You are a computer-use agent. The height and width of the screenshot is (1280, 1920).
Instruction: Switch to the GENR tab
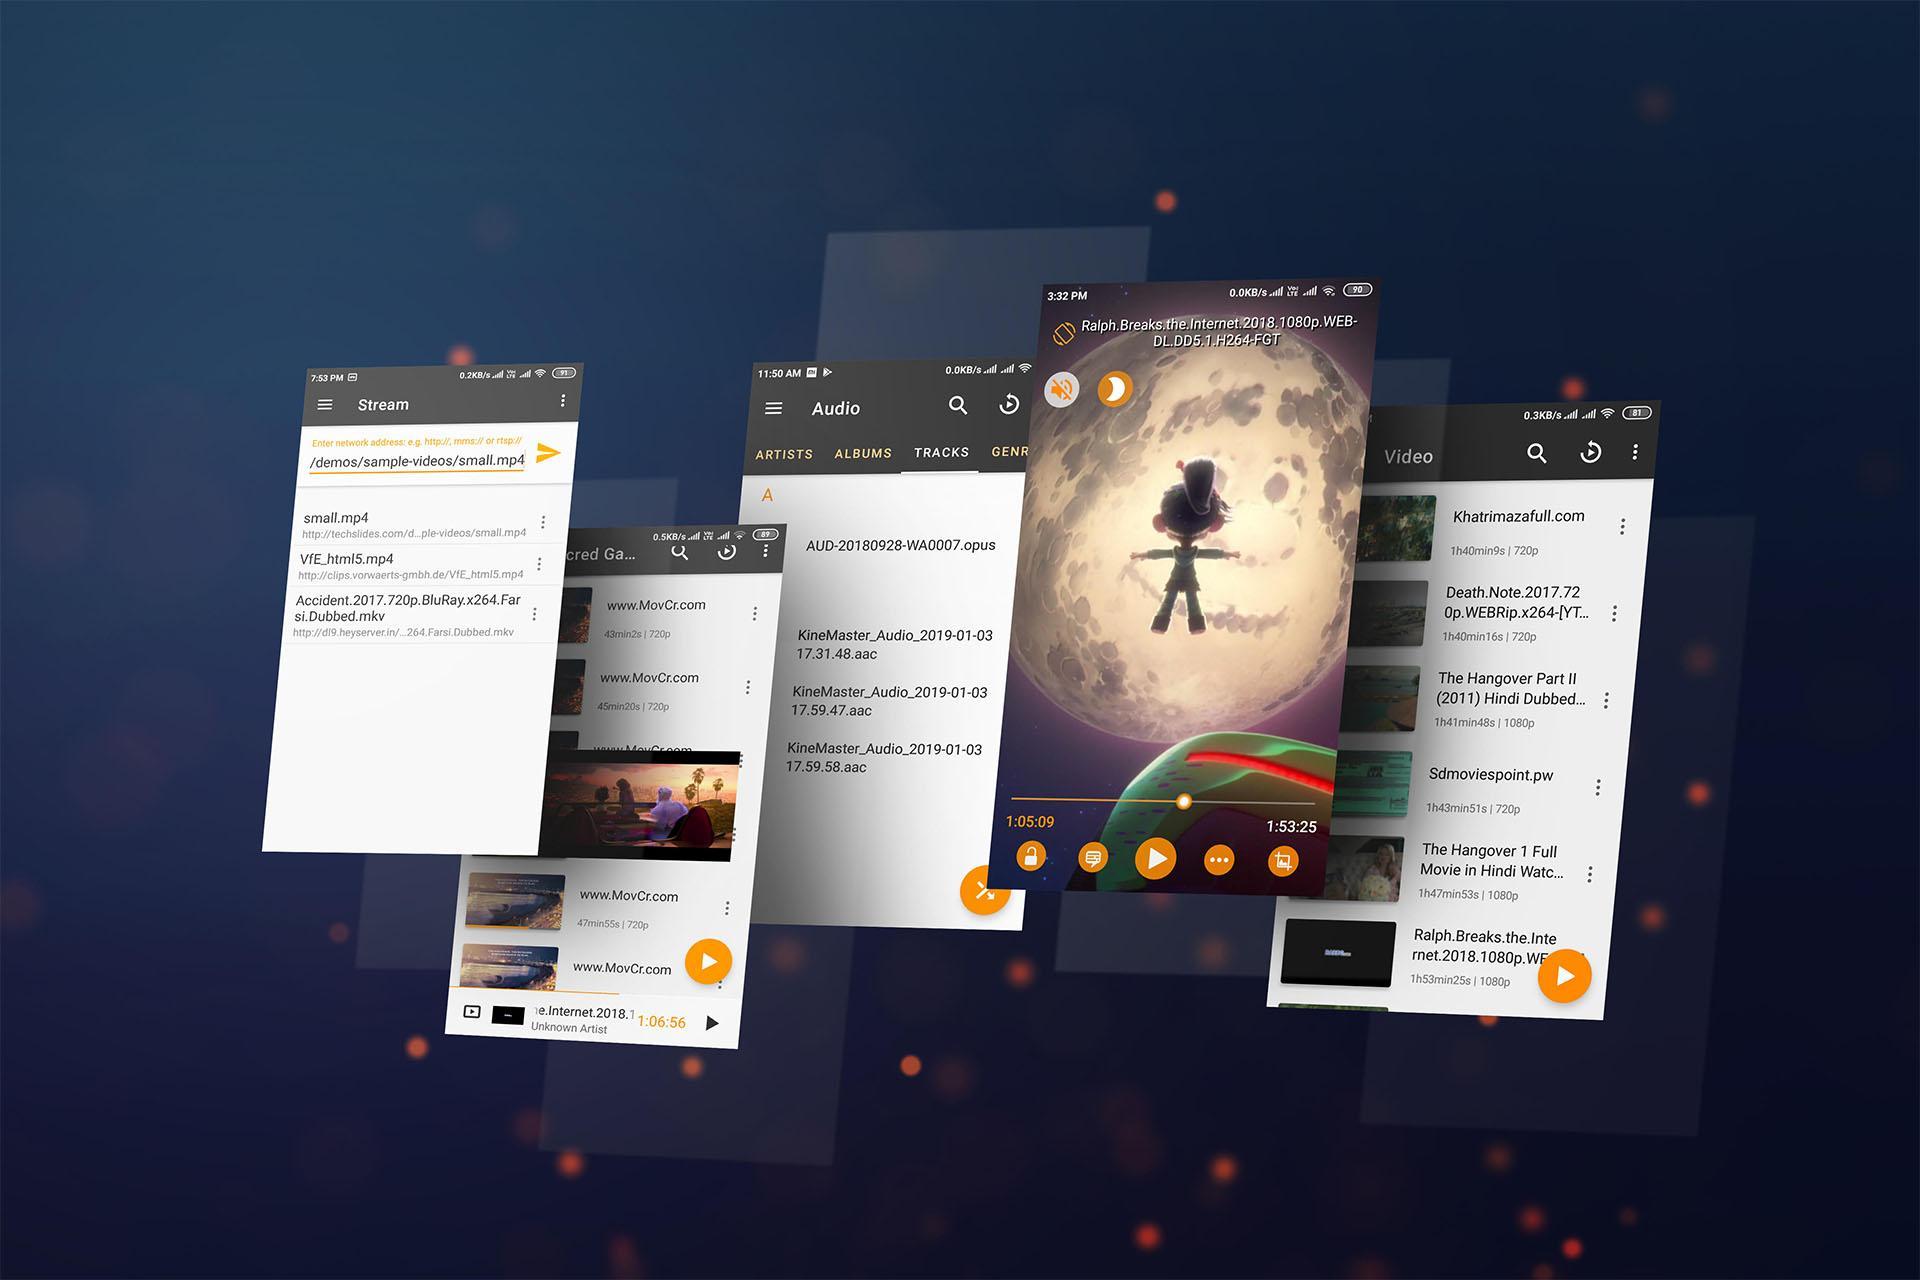1009,452
